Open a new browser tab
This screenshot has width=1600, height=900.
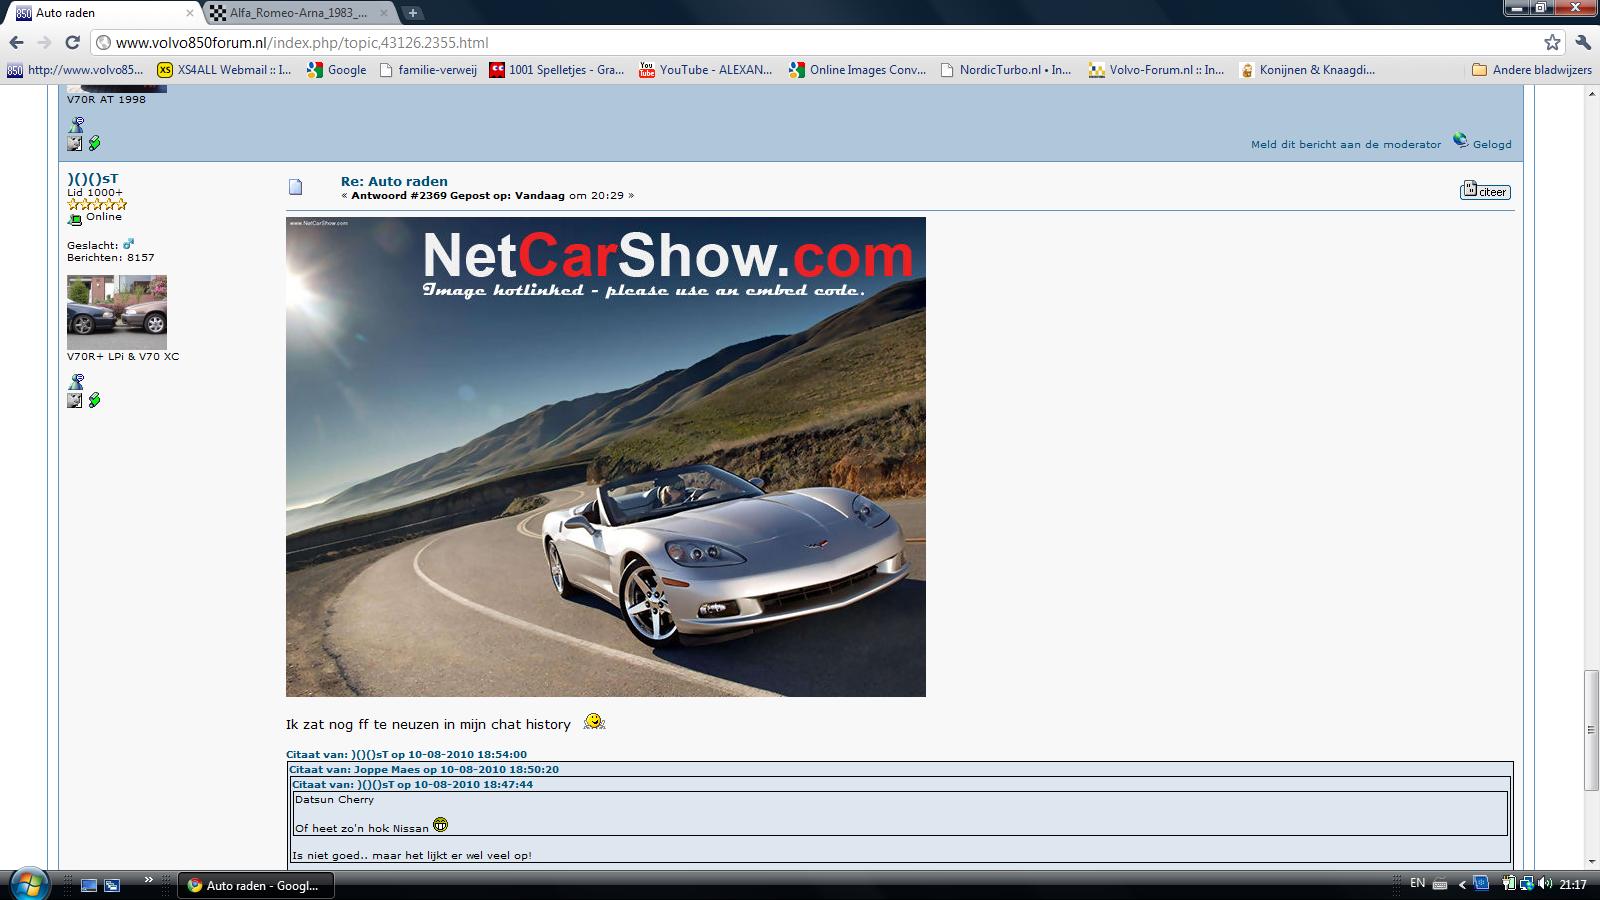coord(412,13)
